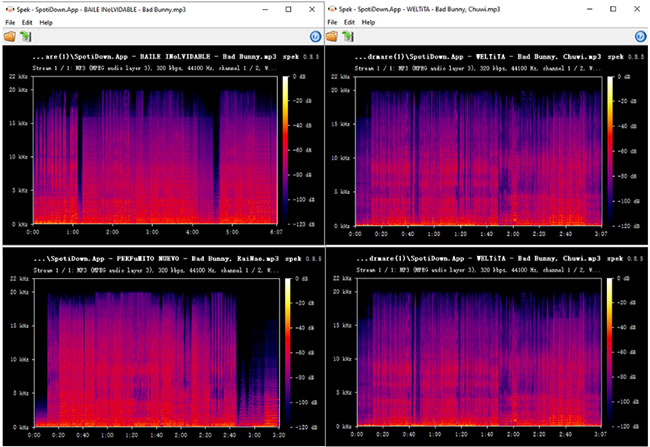Click the spectrogram plot inside WELTiTA window

[x=479, y=151]
